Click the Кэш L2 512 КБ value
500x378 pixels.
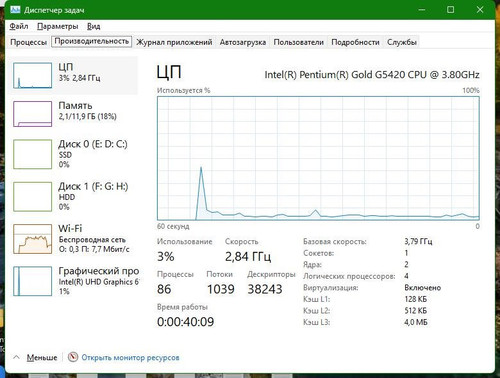416,311
